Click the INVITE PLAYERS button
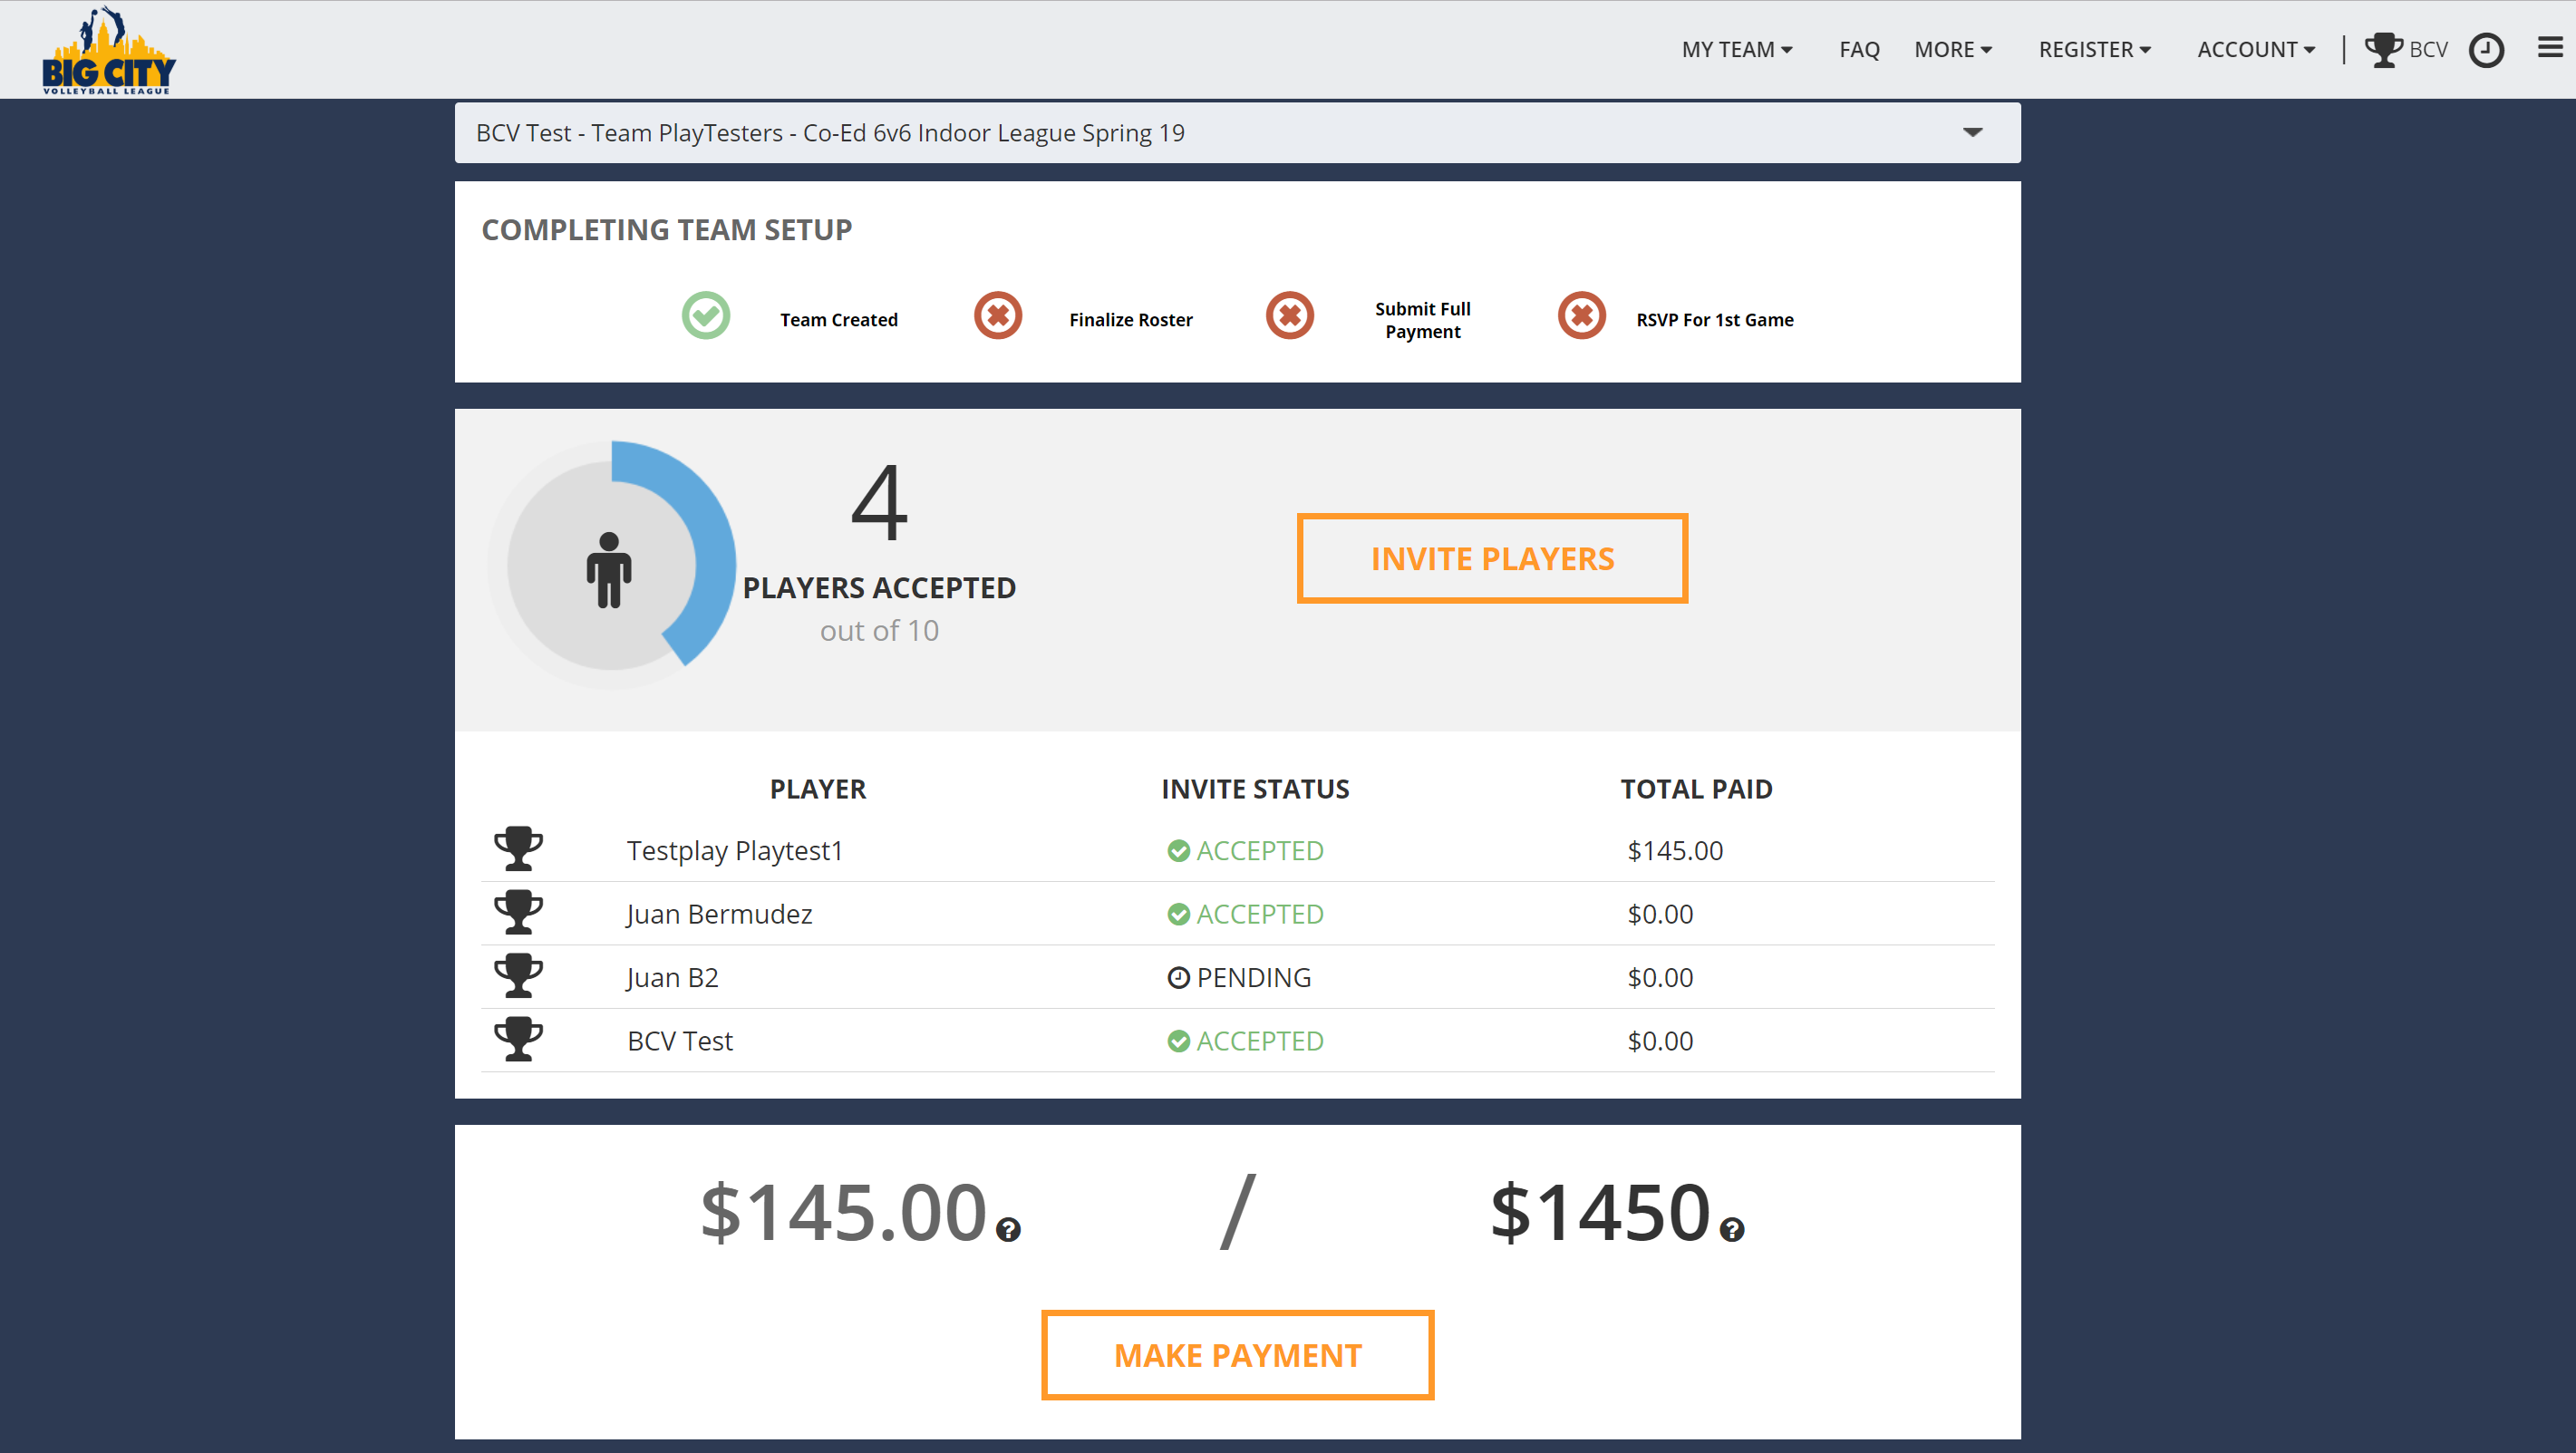 click(x=1491, y=557)
